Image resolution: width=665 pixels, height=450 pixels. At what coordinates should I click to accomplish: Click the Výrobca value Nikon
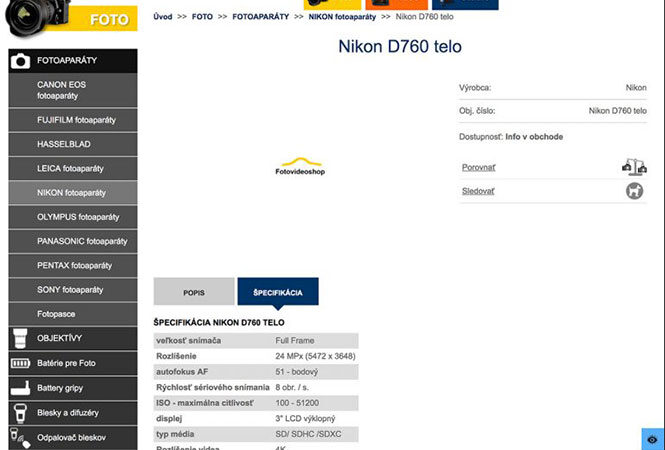(636, 88)
